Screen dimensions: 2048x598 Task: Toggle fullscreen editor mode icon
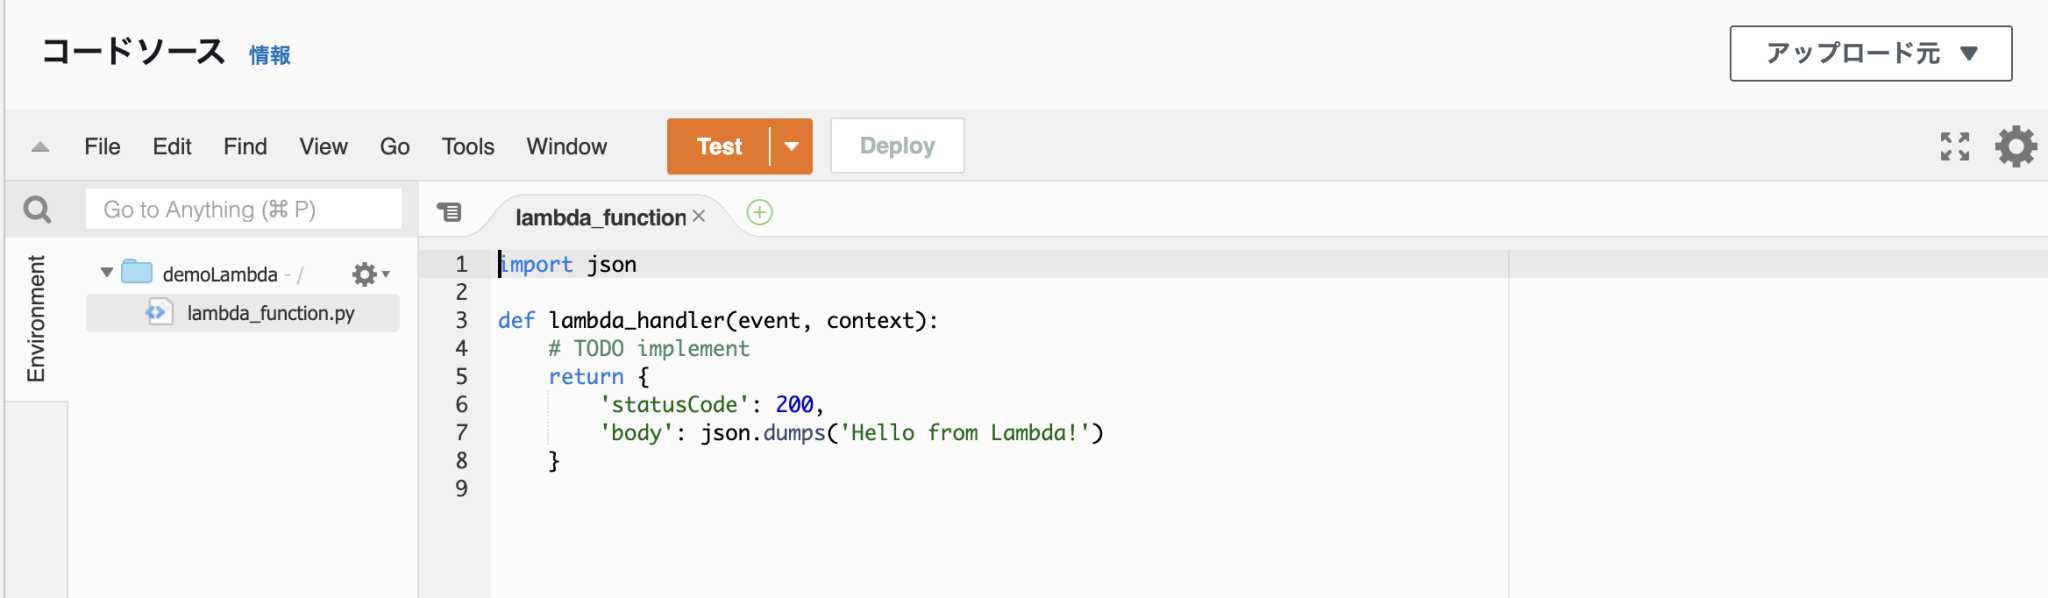pyautogui.click(x=1954, y=147)
